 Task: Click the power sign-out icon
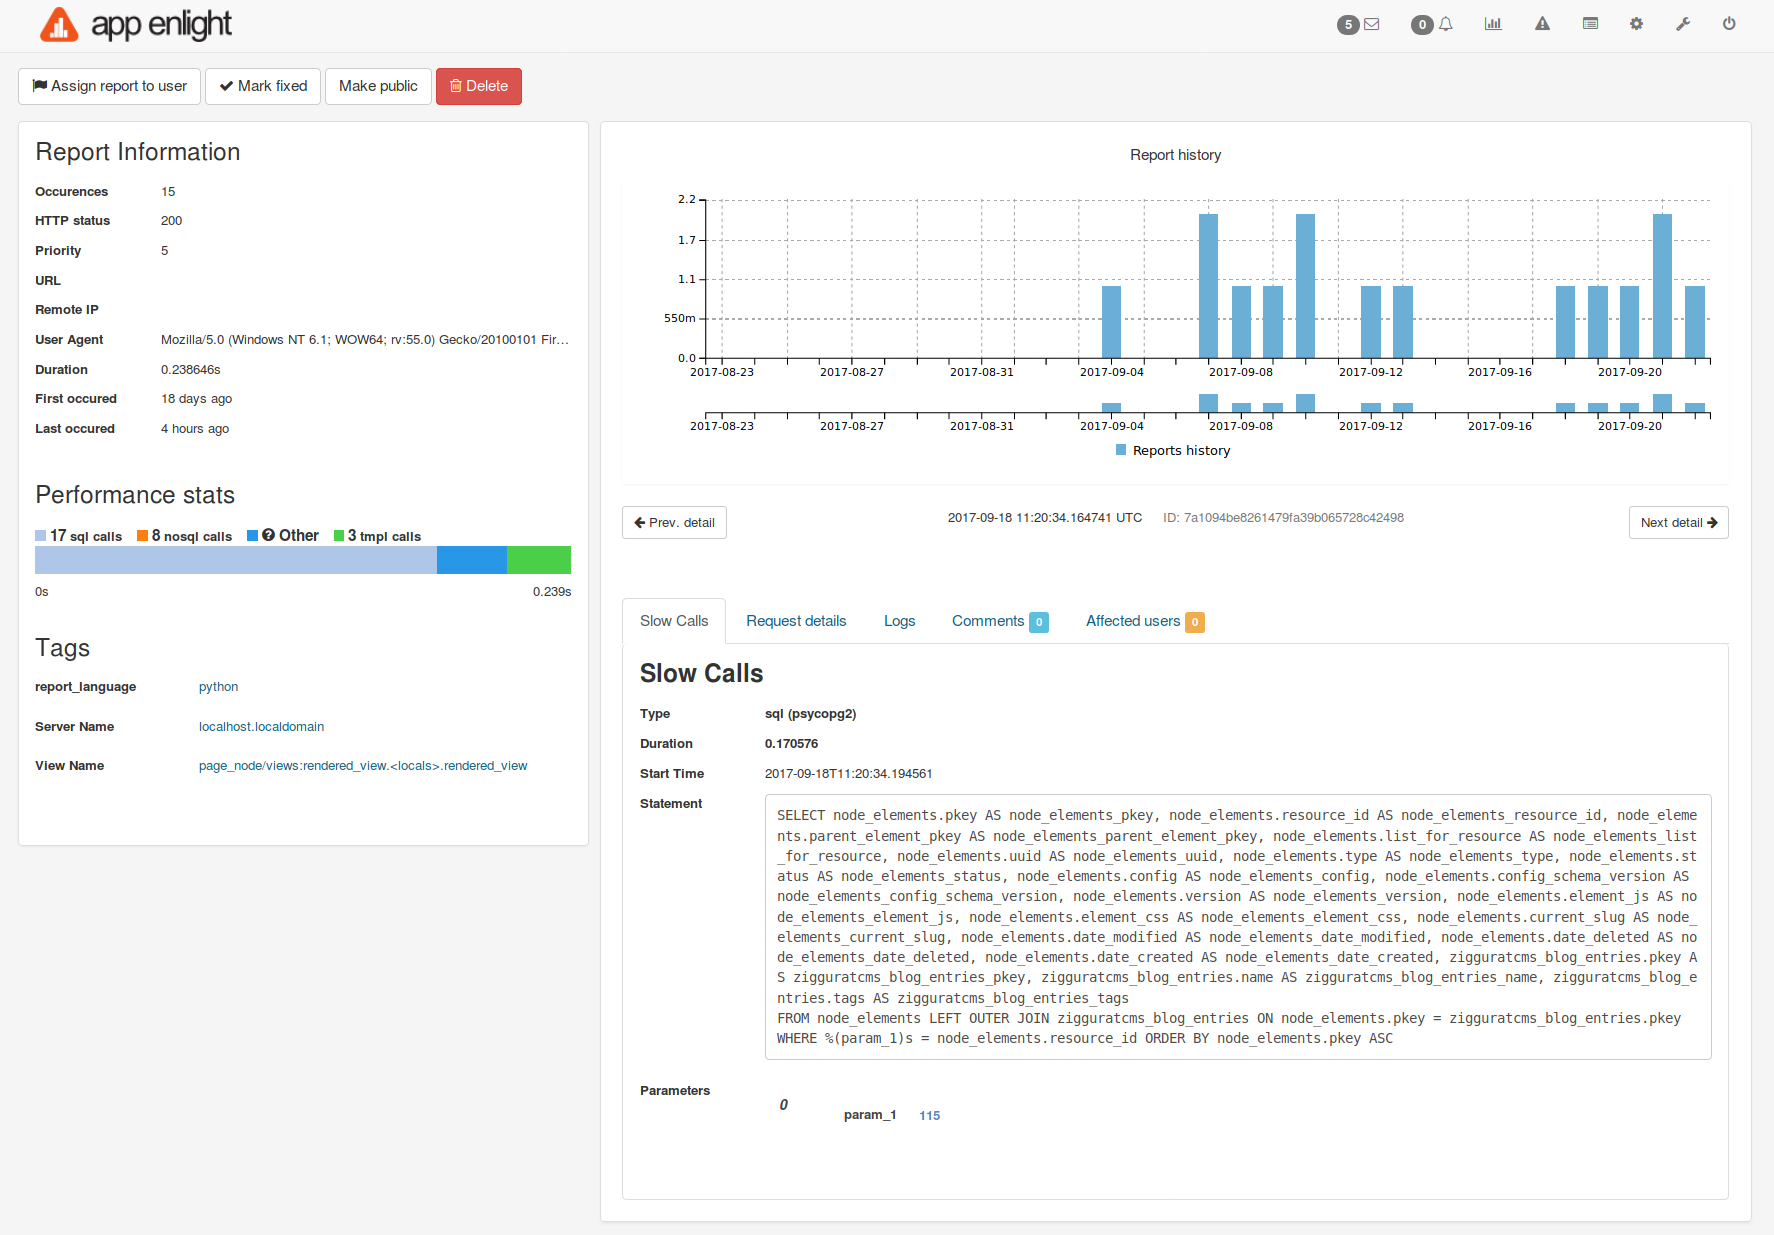pos(1729,24)
